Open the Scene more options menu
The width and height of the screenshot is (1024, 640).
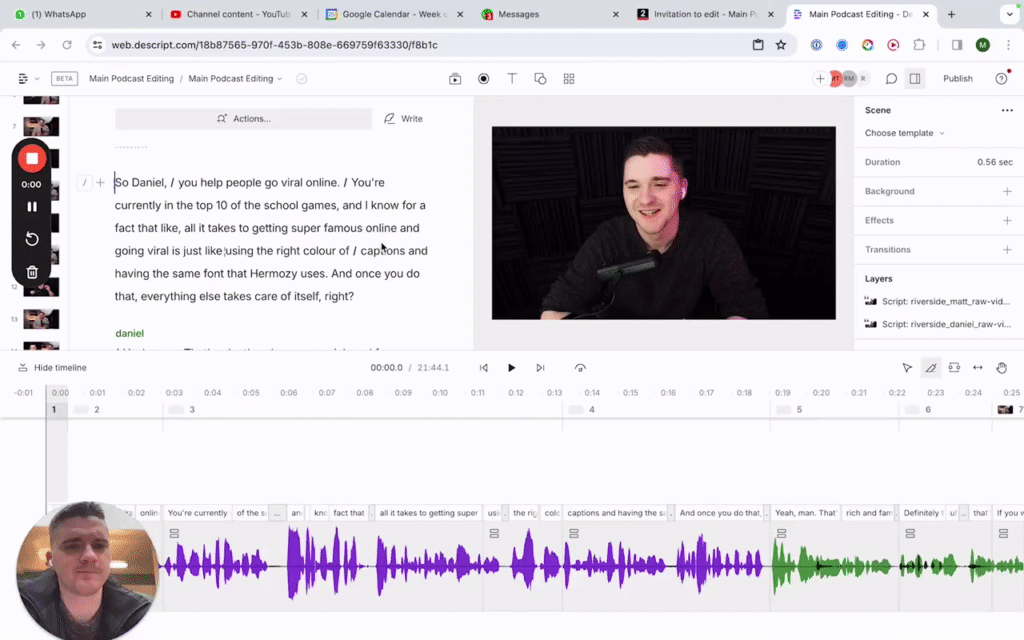pos(1007,110)
